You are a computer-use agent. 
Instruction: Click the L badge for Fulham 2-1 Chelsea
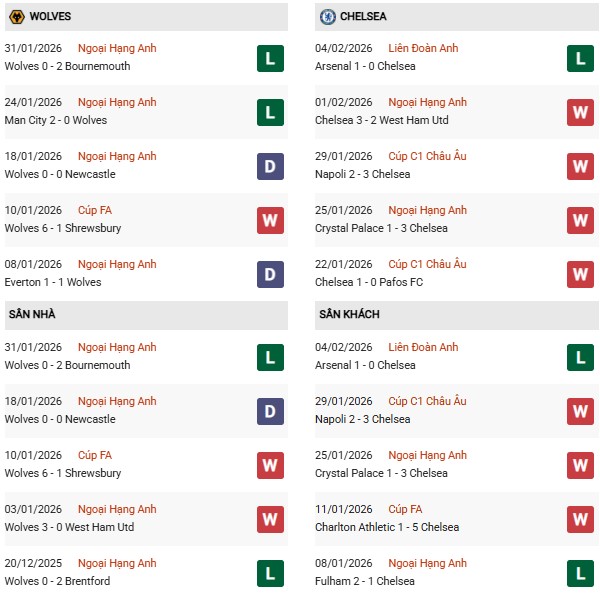pos(580,573)
